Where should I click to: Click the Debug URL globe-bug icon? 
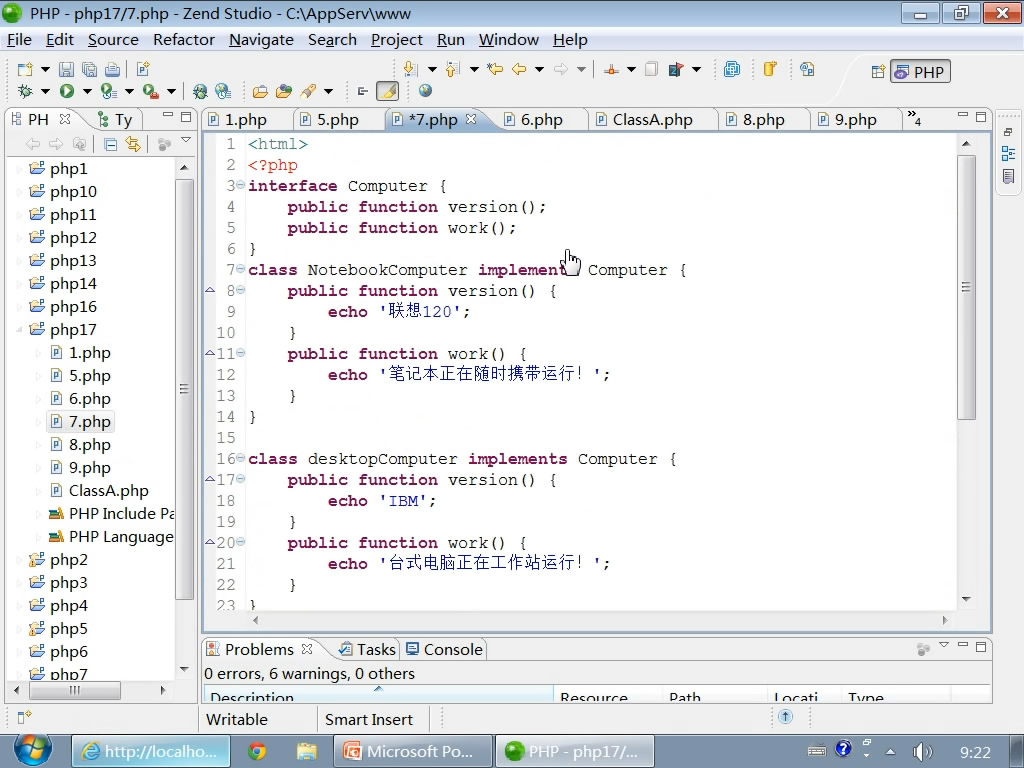point(200,91)
